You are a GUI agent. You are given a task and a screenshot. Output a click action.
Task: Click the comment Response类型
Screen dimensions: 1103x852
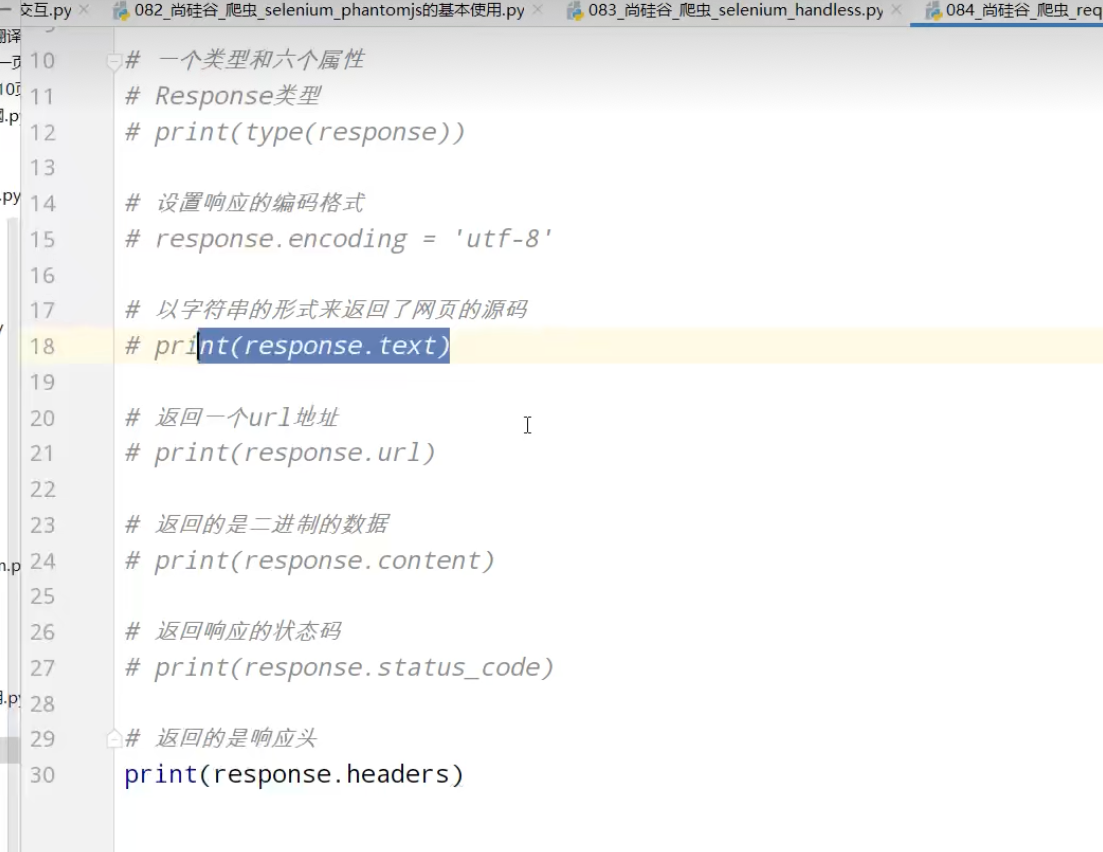click(x=223, y=96)
